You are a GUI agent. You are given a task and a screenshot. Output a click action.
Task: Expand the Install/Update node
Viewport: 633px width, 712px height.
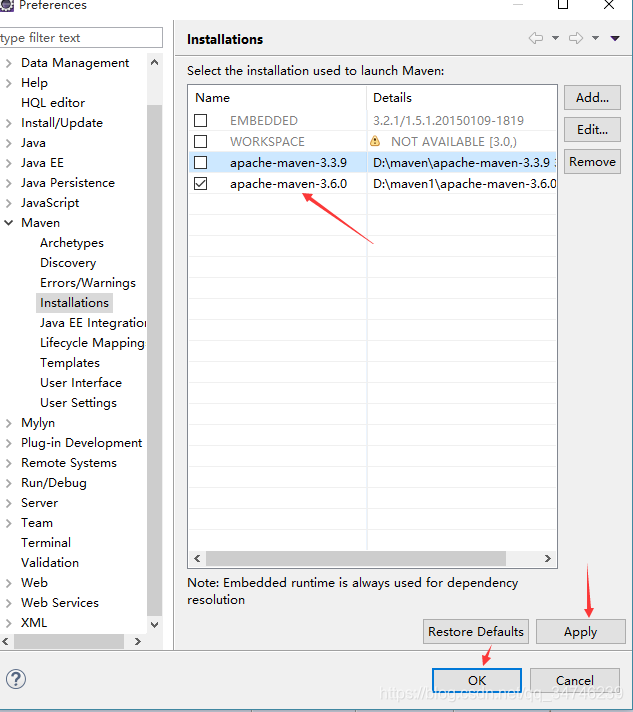coord(9,123)
